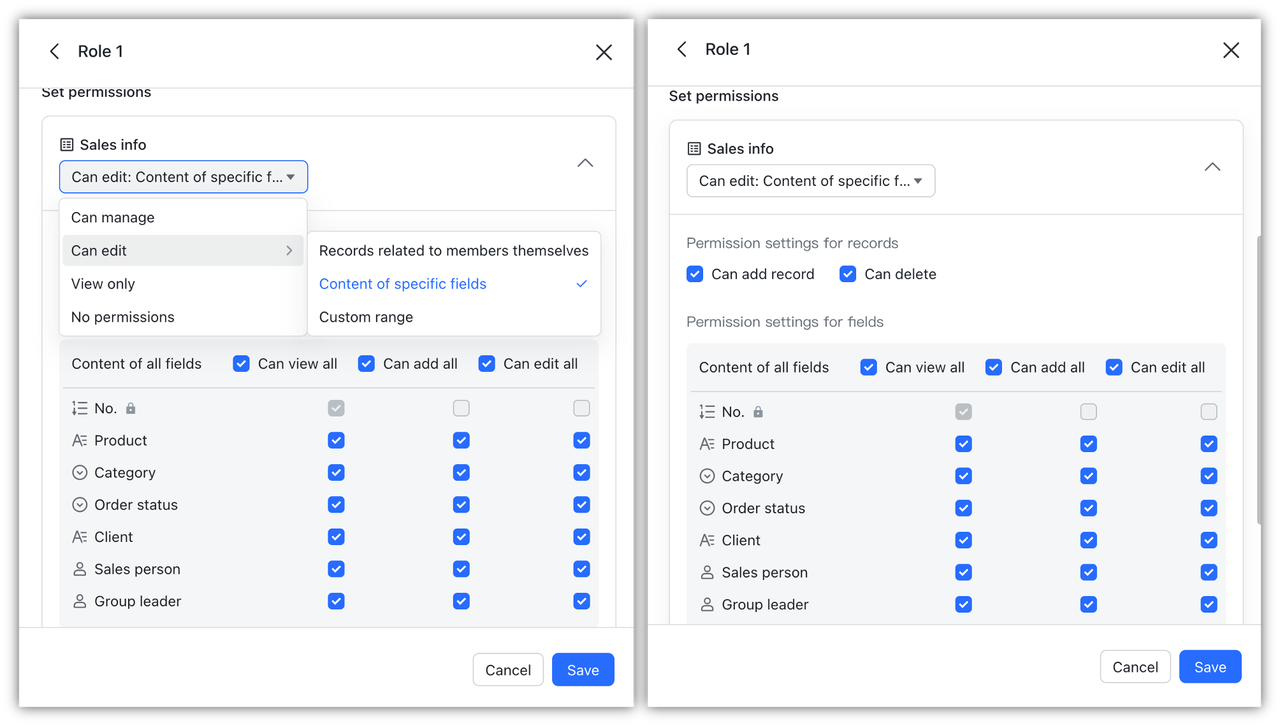Screen dimensions: 1280x726
Task: Collapse Sales info section chevron in right panel
Action: [x=1212, y=167]
